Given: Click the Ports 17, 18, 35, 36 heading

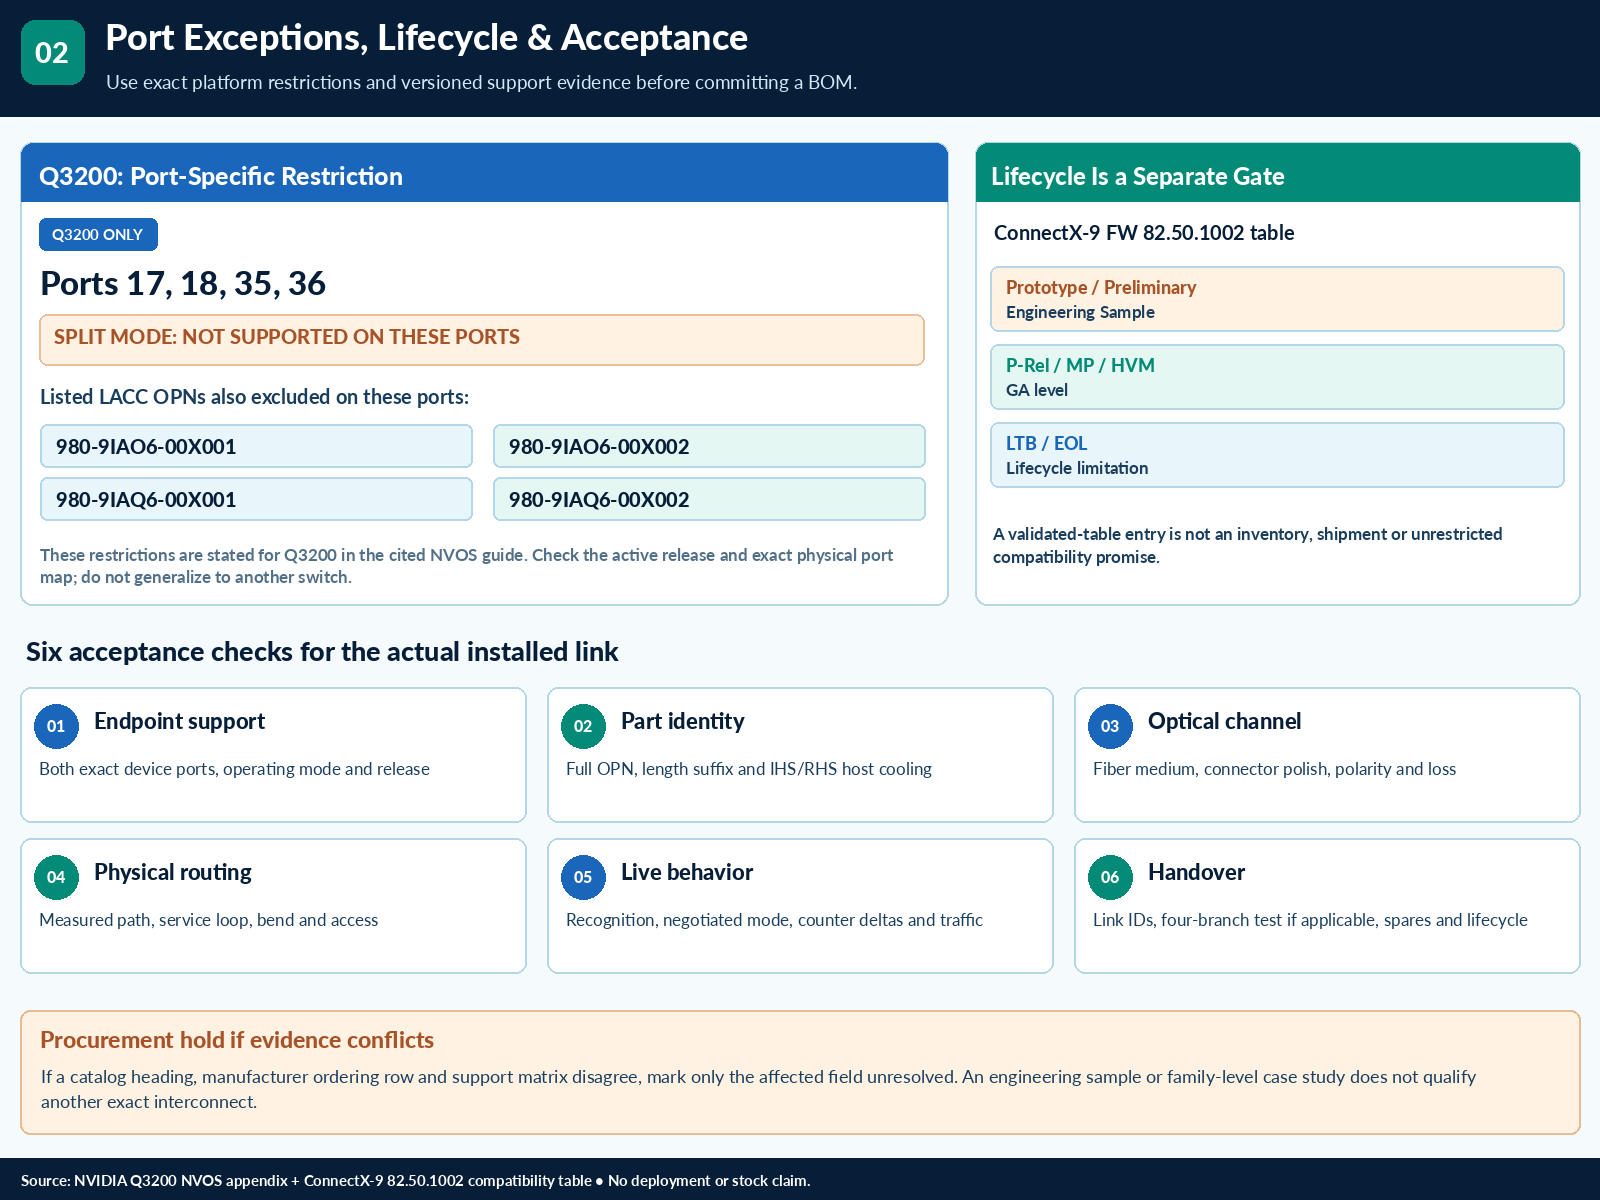Looking at the screenshot, I should pos(183,284).
